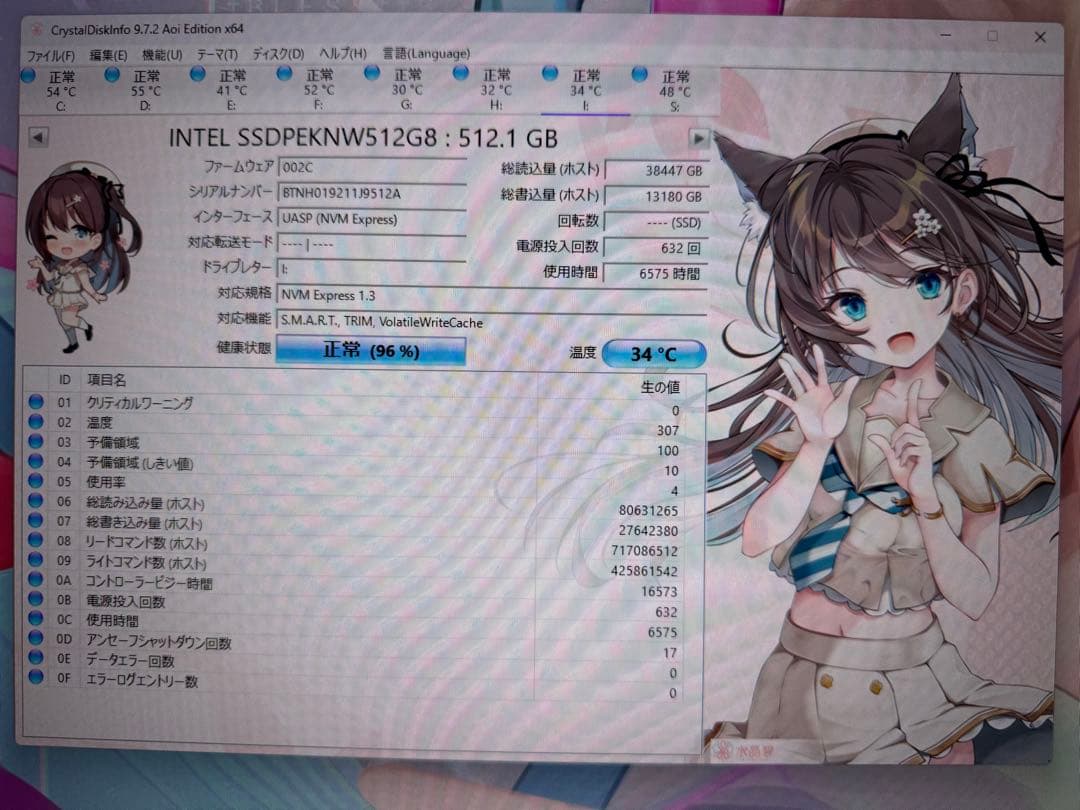Viewport: 1080px width, 810px height.
Task: Click status icon of row 0E データエラー回数
Action: pos(36,658)
